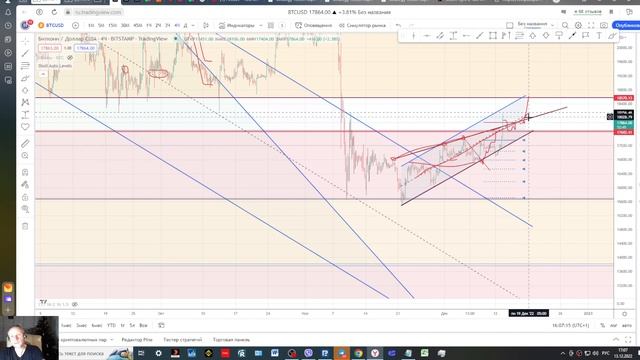Select the crosshair cursor tool
Viewport: 640px width, 360px height.
point(25,41)
